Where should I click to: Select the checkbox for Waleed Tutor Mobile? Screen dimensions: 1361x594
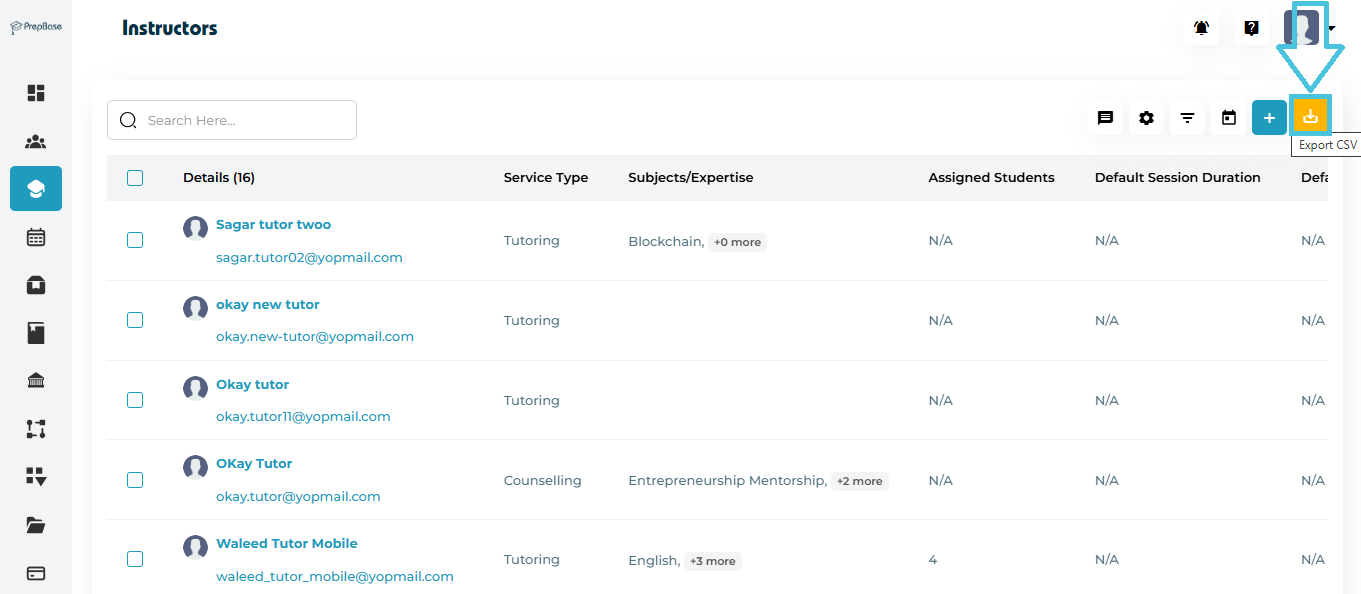[135, 560]
